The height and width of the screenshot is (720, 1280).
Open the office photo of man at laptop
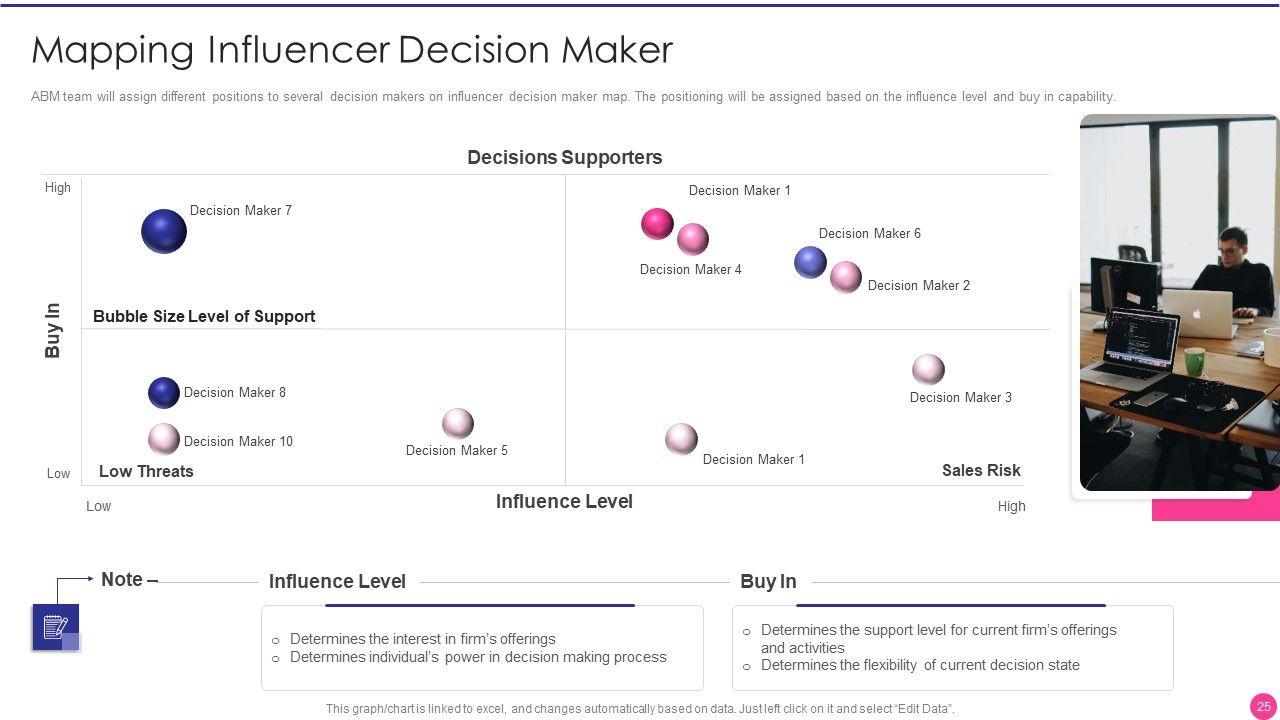1179,301
